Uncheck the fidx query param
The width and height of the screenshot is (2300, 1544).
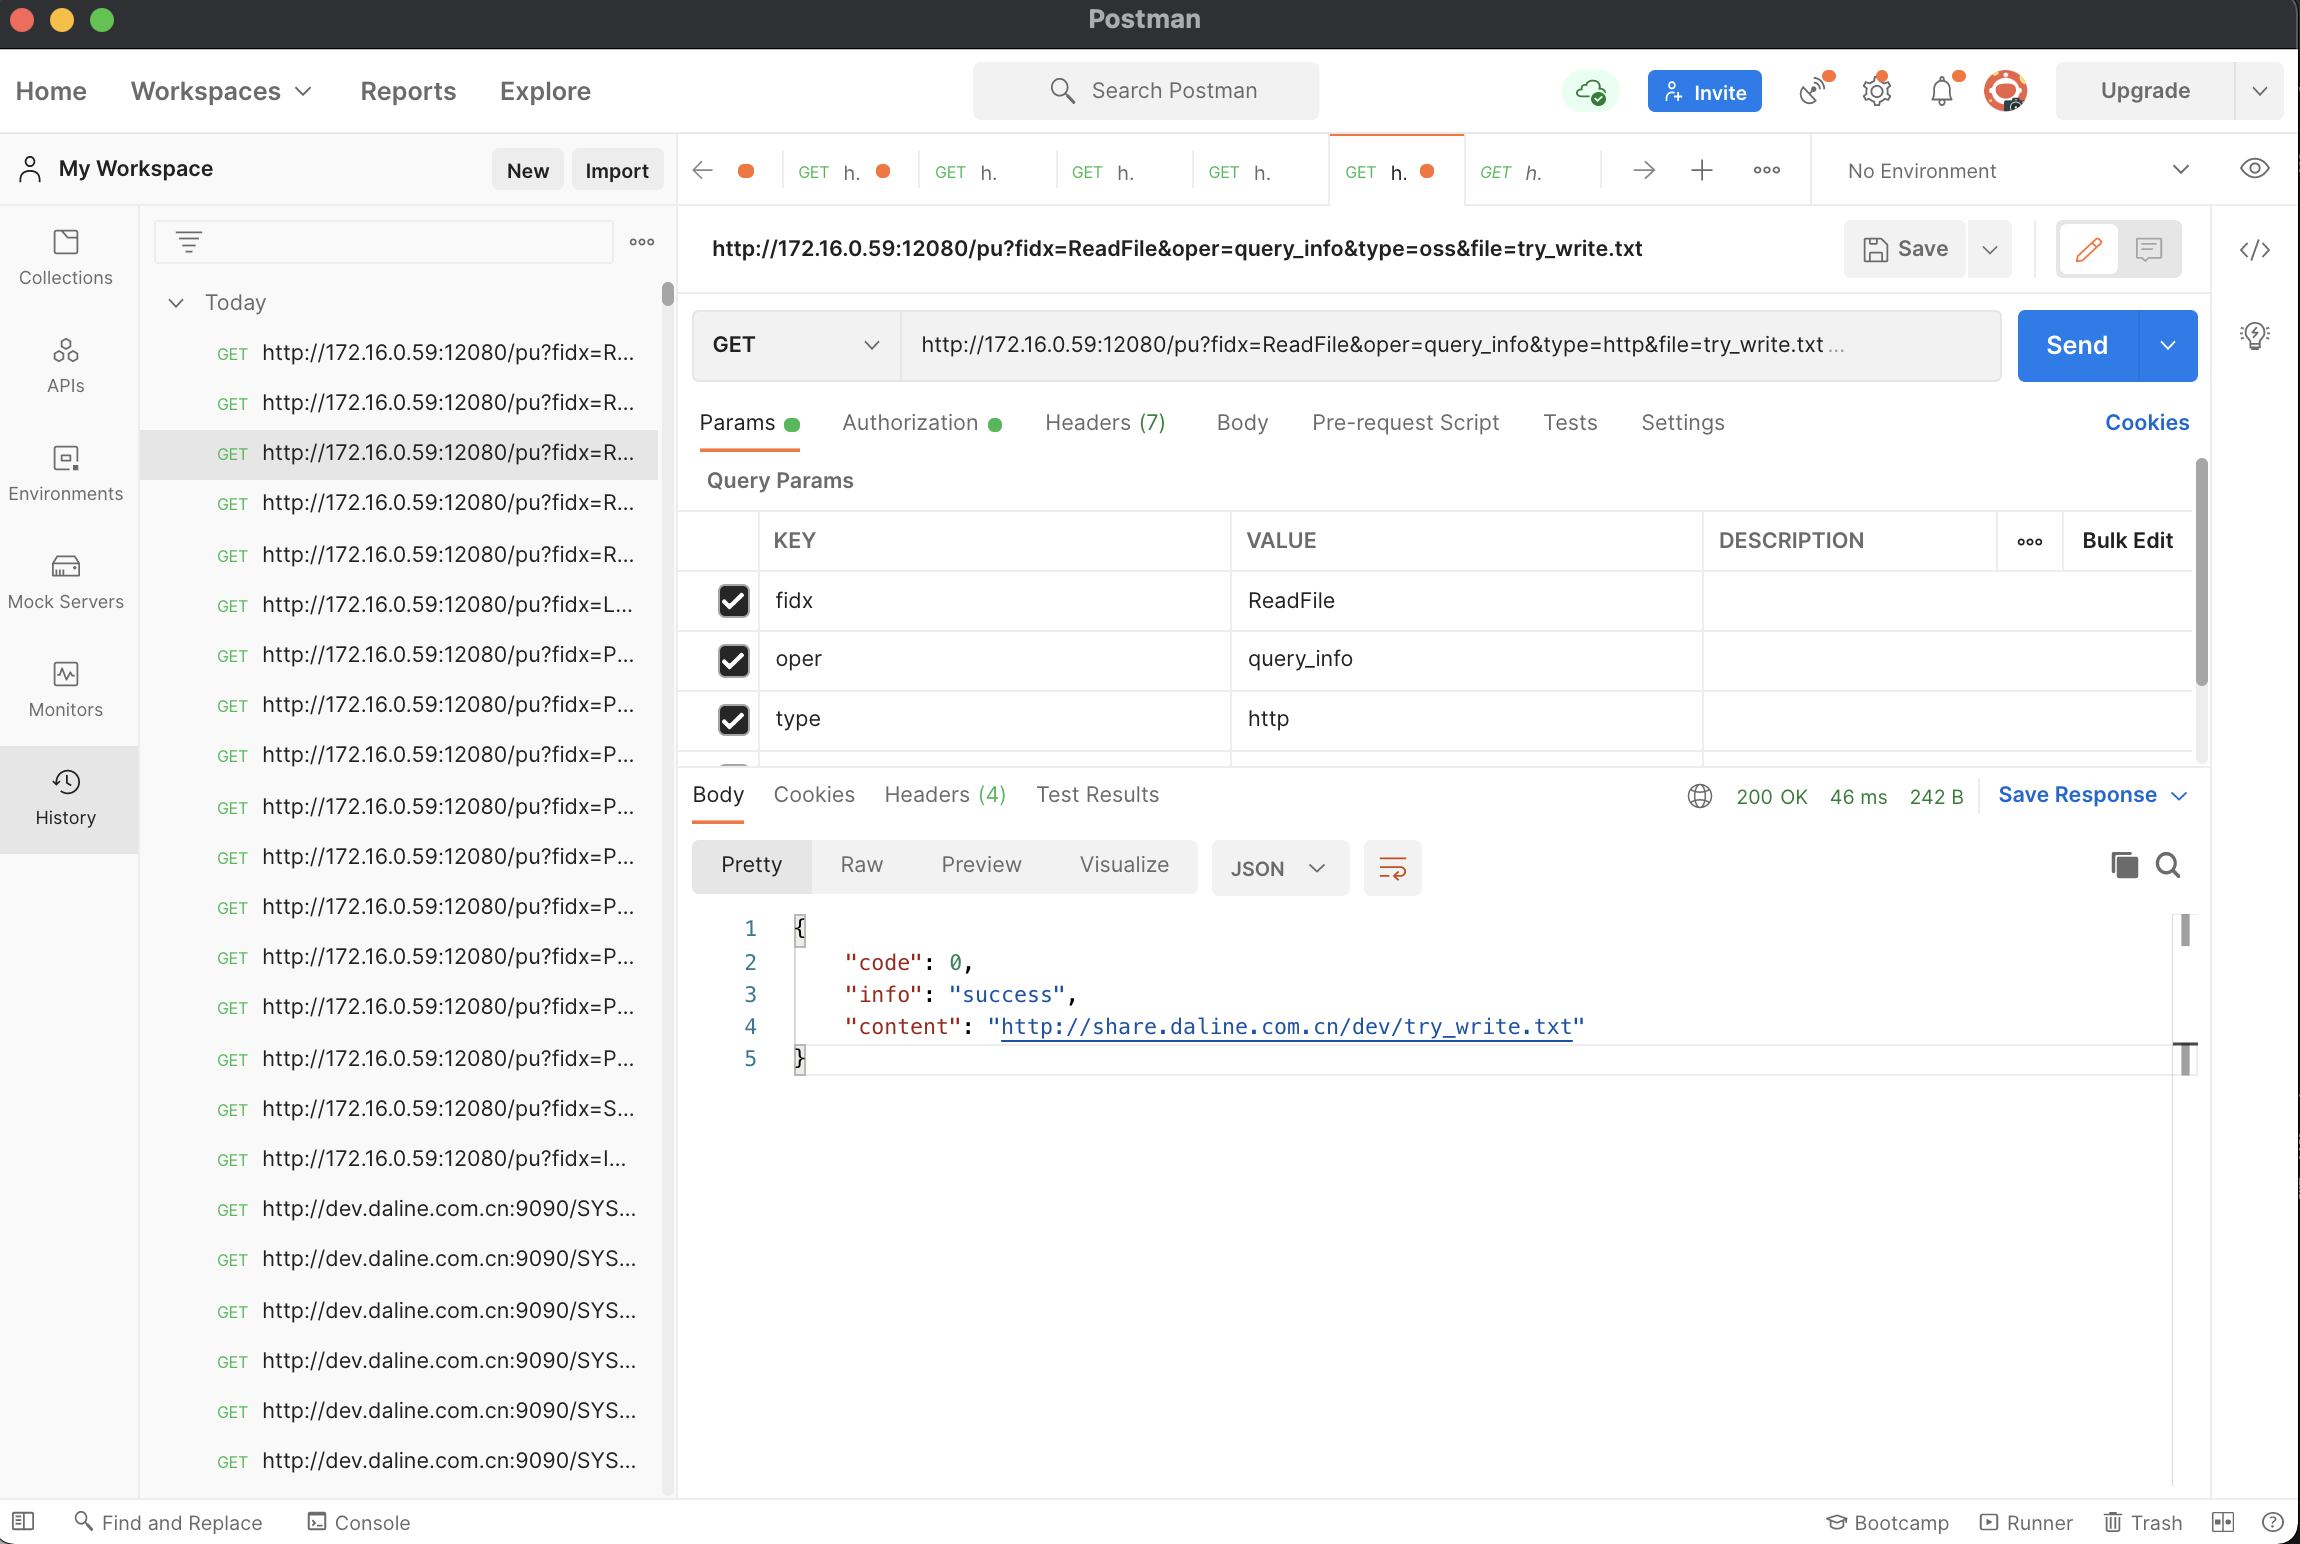[x=733, y=600]
